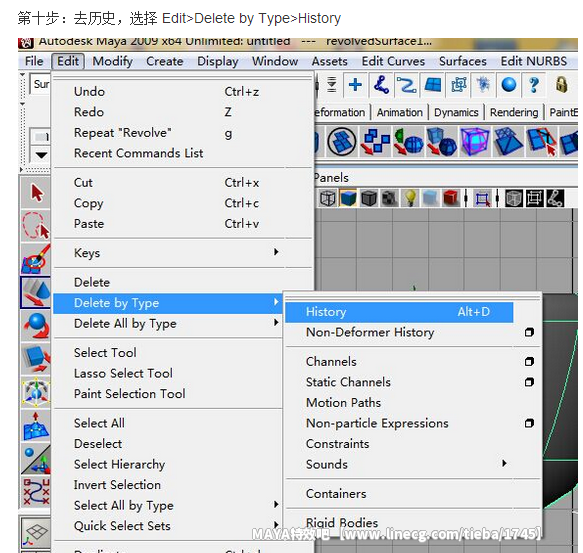Select the Lasso tool in toolbox

click(x=36, y=225)
